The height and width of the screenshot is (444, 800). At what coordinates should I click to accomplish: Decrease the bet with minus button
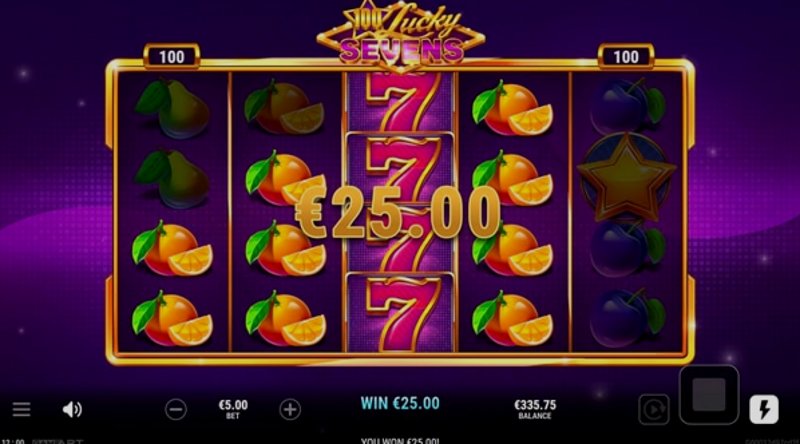coord(176,409)
